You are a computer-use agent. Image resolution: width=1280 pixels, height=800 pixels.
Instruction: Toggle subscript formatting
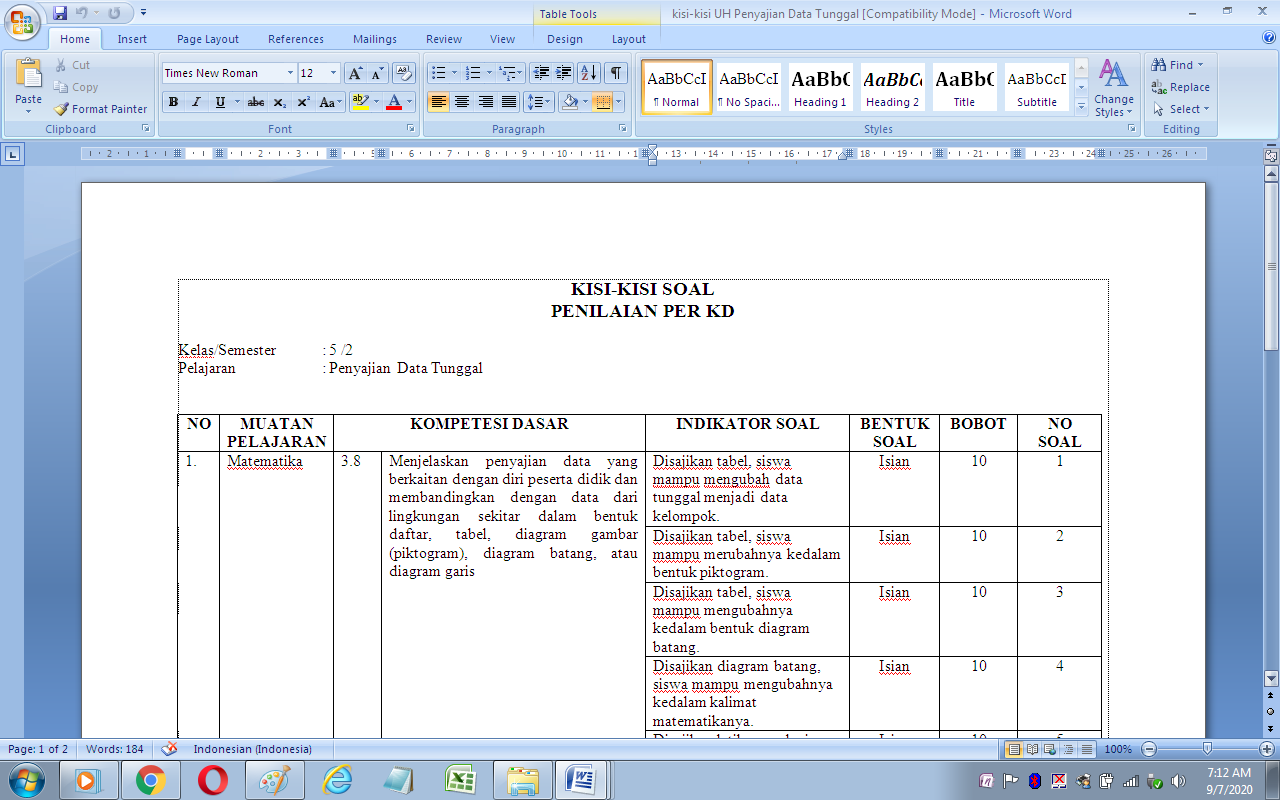(280, 102)
